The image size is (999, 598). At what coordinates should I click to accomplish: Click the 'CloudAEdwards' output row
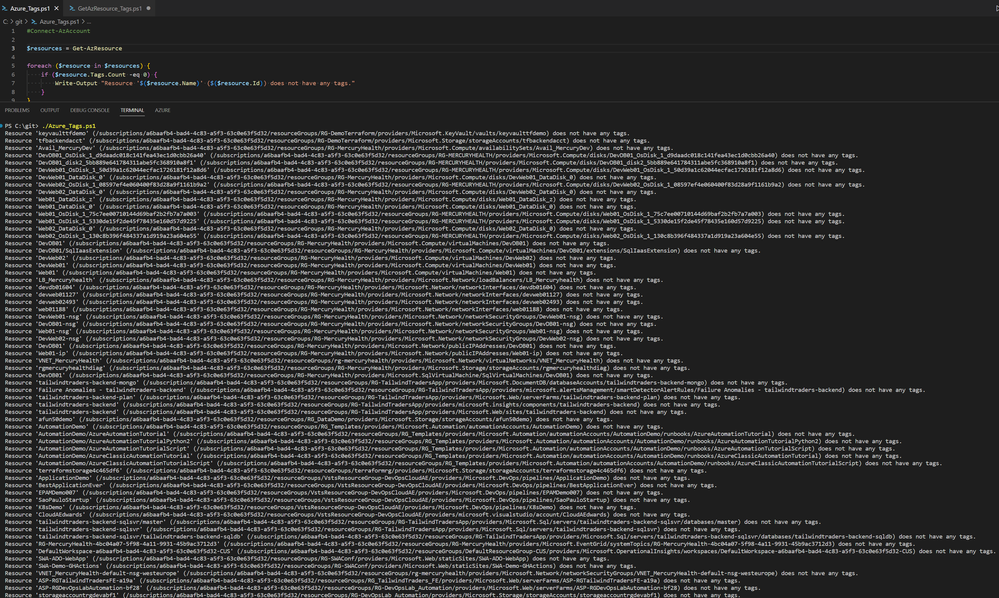[347, 515]
